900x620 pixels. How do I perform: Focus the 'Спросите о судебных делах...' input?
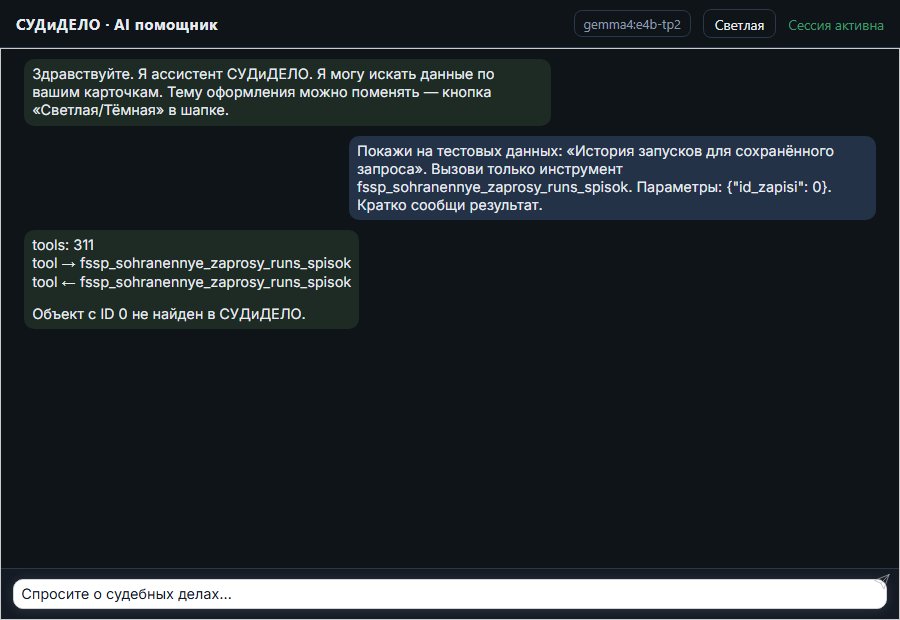(449, 594)
